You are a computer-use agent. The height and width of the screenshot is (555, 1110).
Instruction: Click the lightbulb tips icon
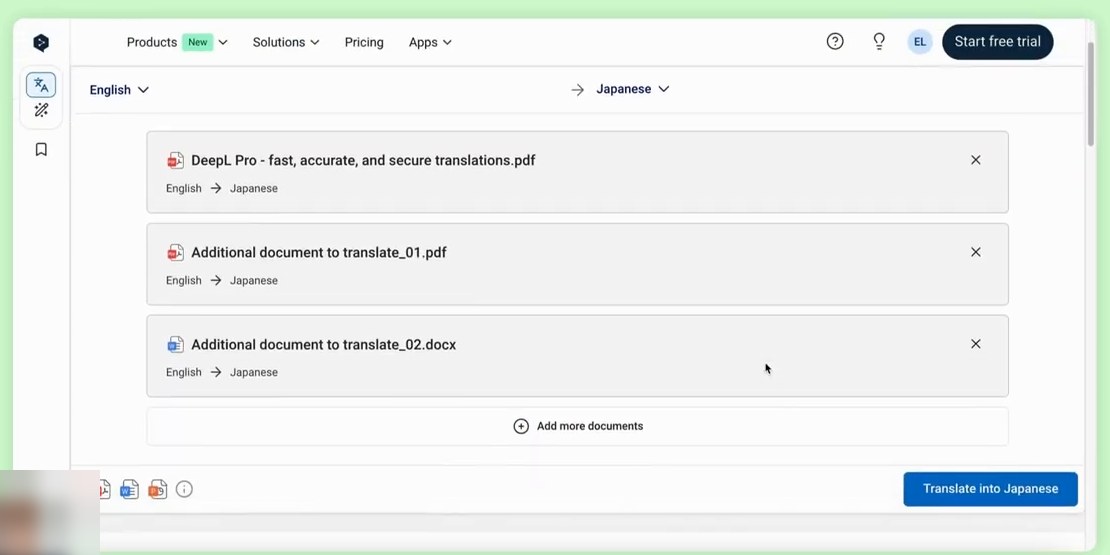click(x=879, y=42)
